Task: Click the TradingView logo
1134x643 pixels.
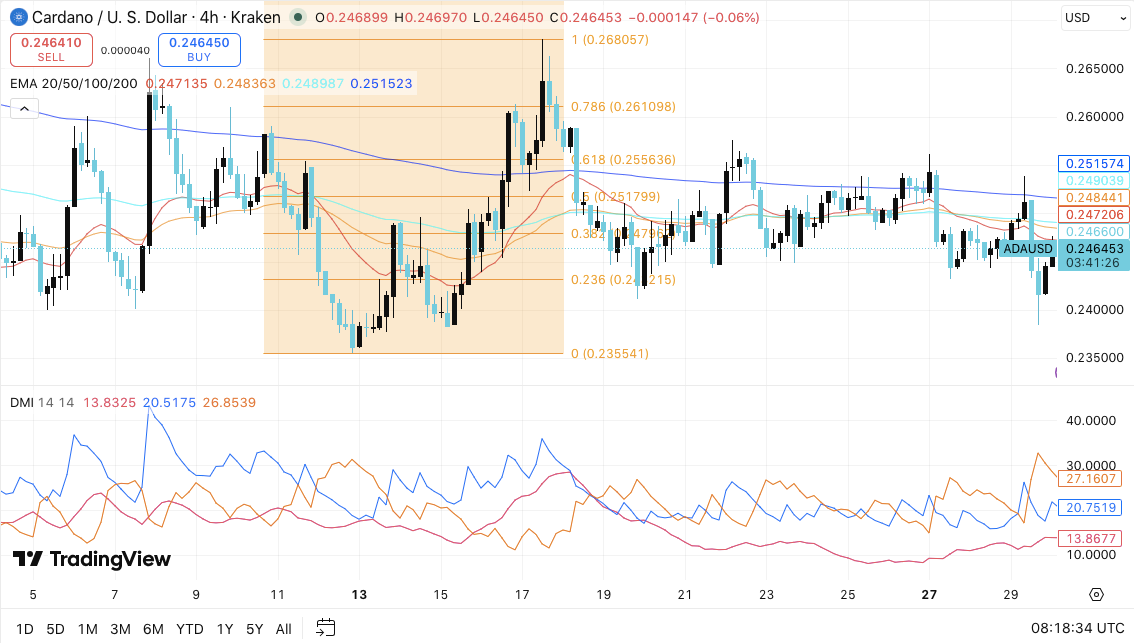Action: tap(88, 560)
